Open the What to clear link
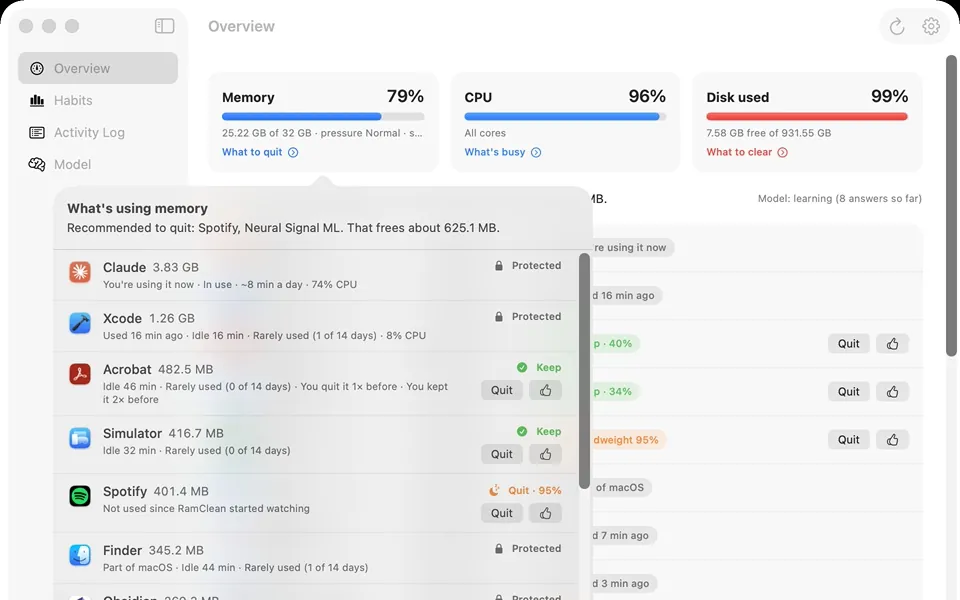This screenshot has width=960, height=600. pyautogui.click(x=746, y=152)
